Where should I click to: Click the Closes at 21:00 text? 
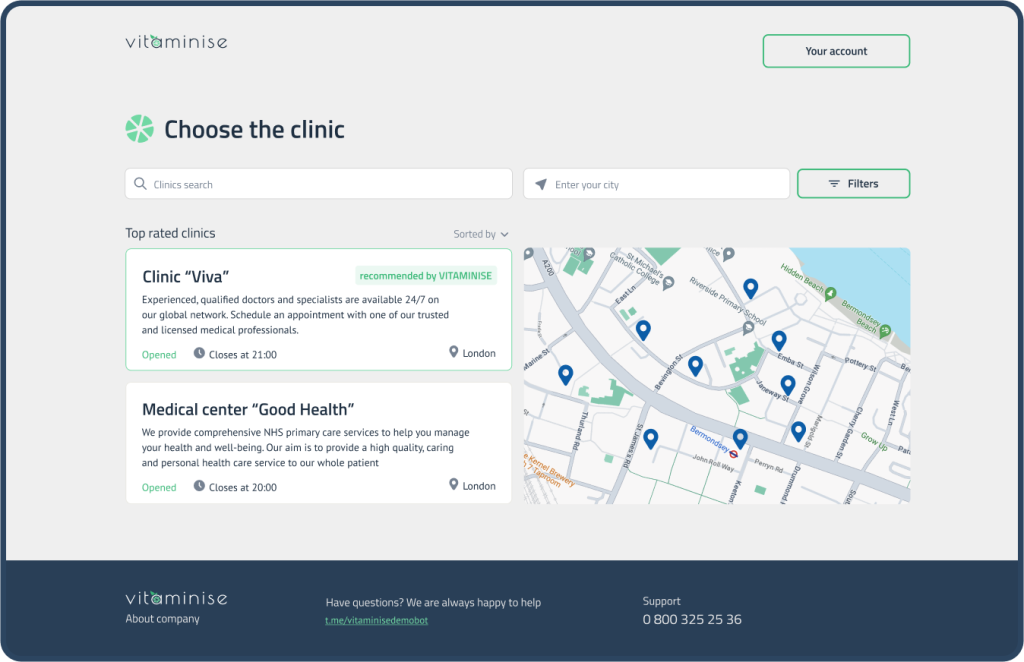243,355
